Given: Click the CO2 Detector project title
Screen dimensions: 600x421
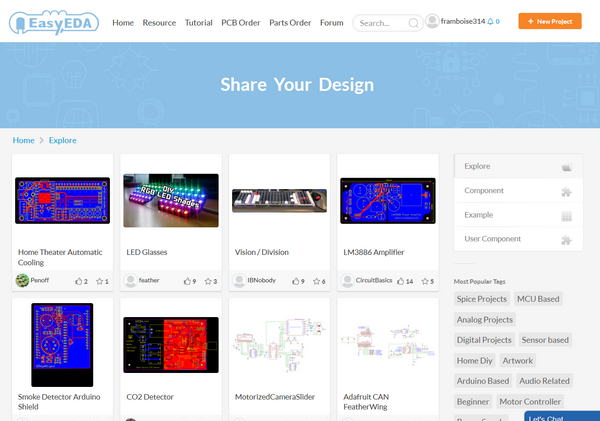Looking at the screenshot, I should tap(150, 397).
